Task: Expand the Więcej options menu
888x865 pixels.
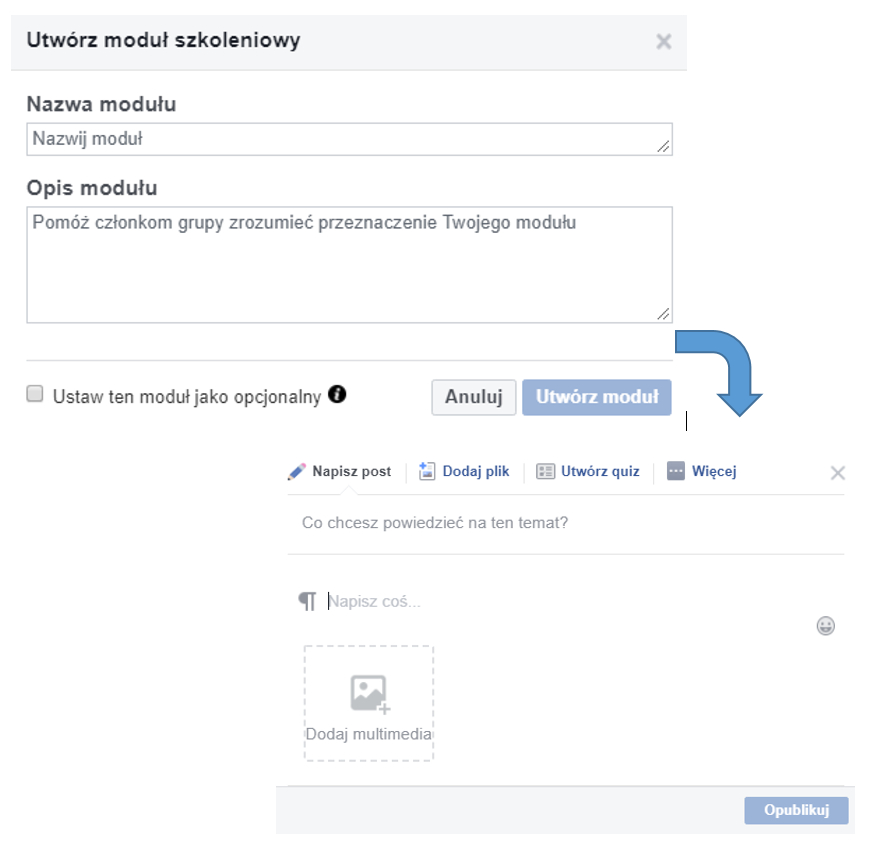Action: tap(702, 471)
